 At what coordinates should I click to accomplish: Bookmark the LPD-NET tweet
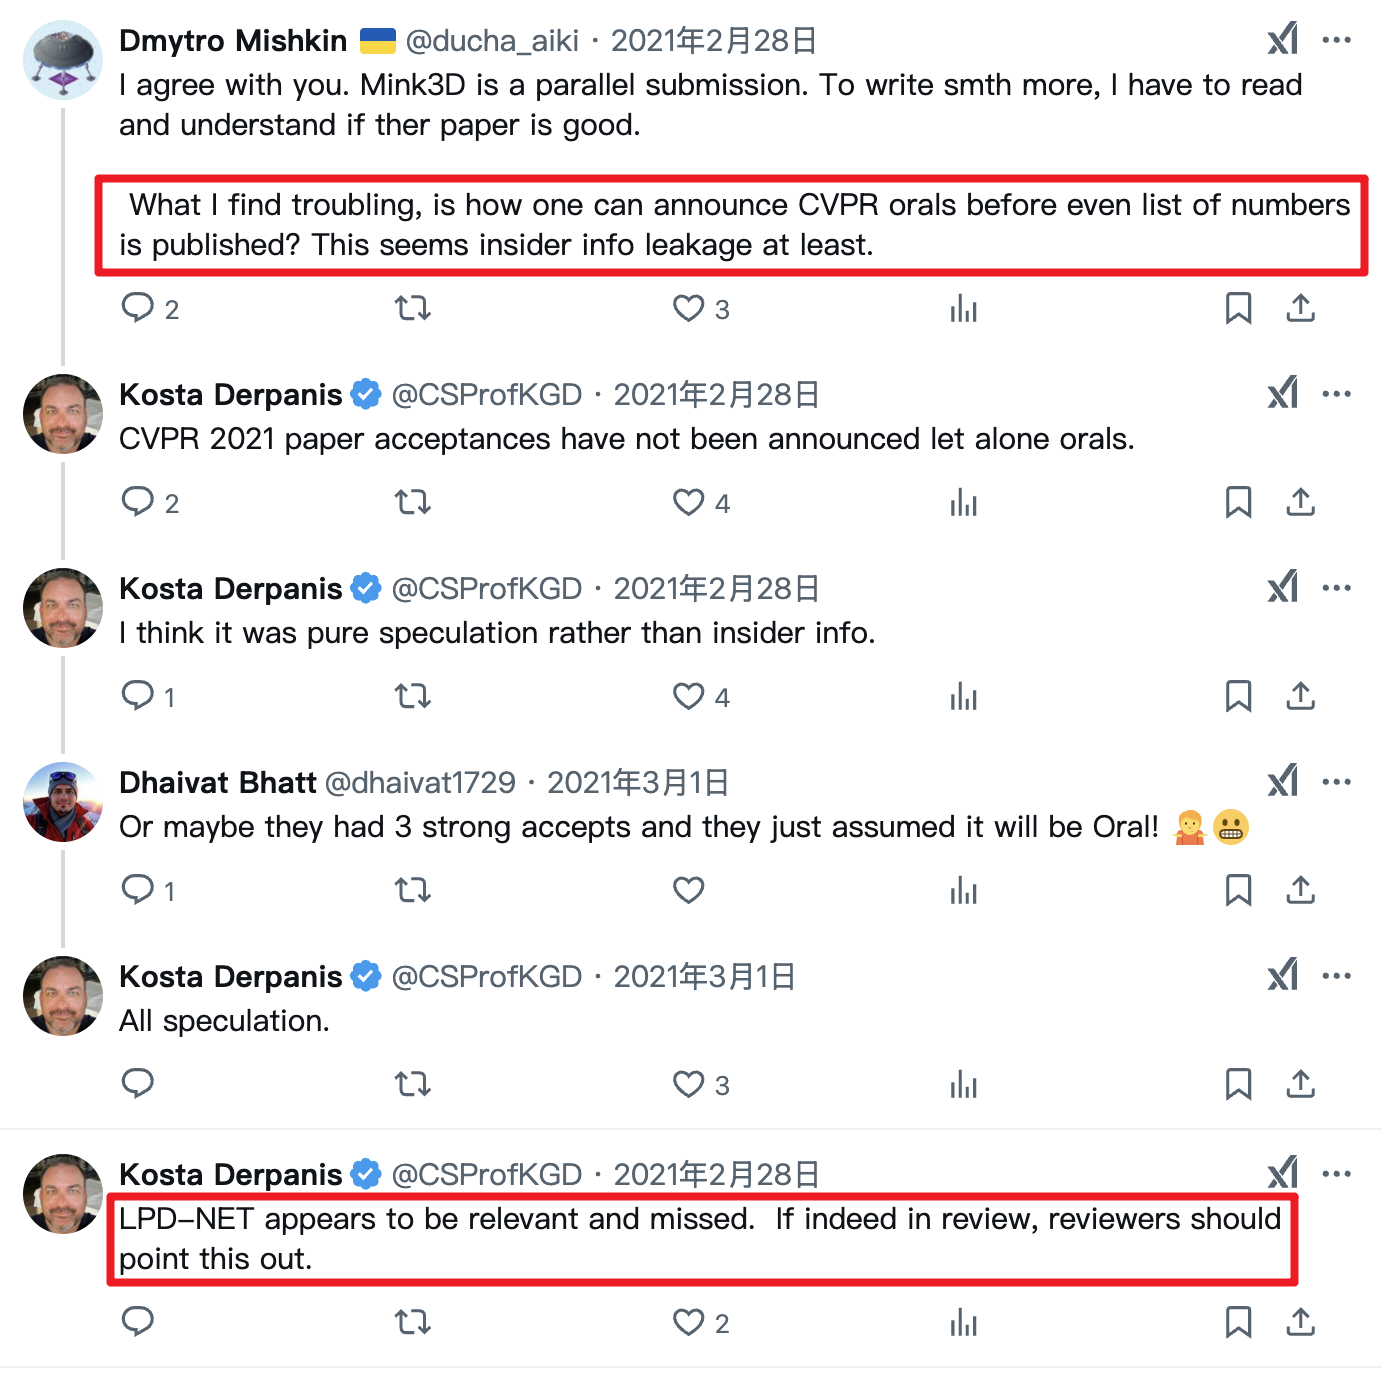1238,1322
